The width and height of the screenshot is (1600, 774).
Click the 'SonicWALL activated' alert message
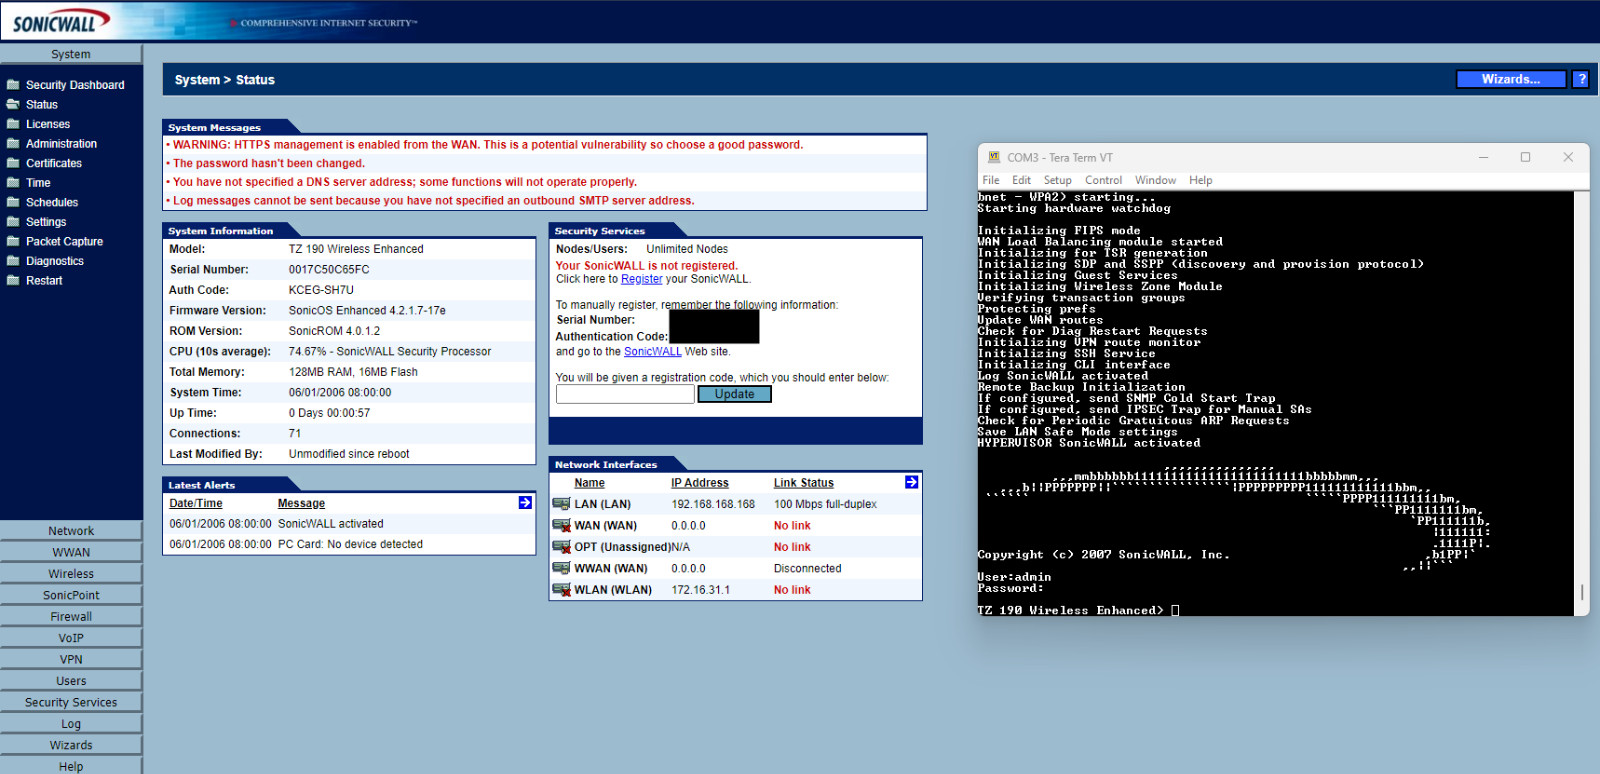pos(331,524)
